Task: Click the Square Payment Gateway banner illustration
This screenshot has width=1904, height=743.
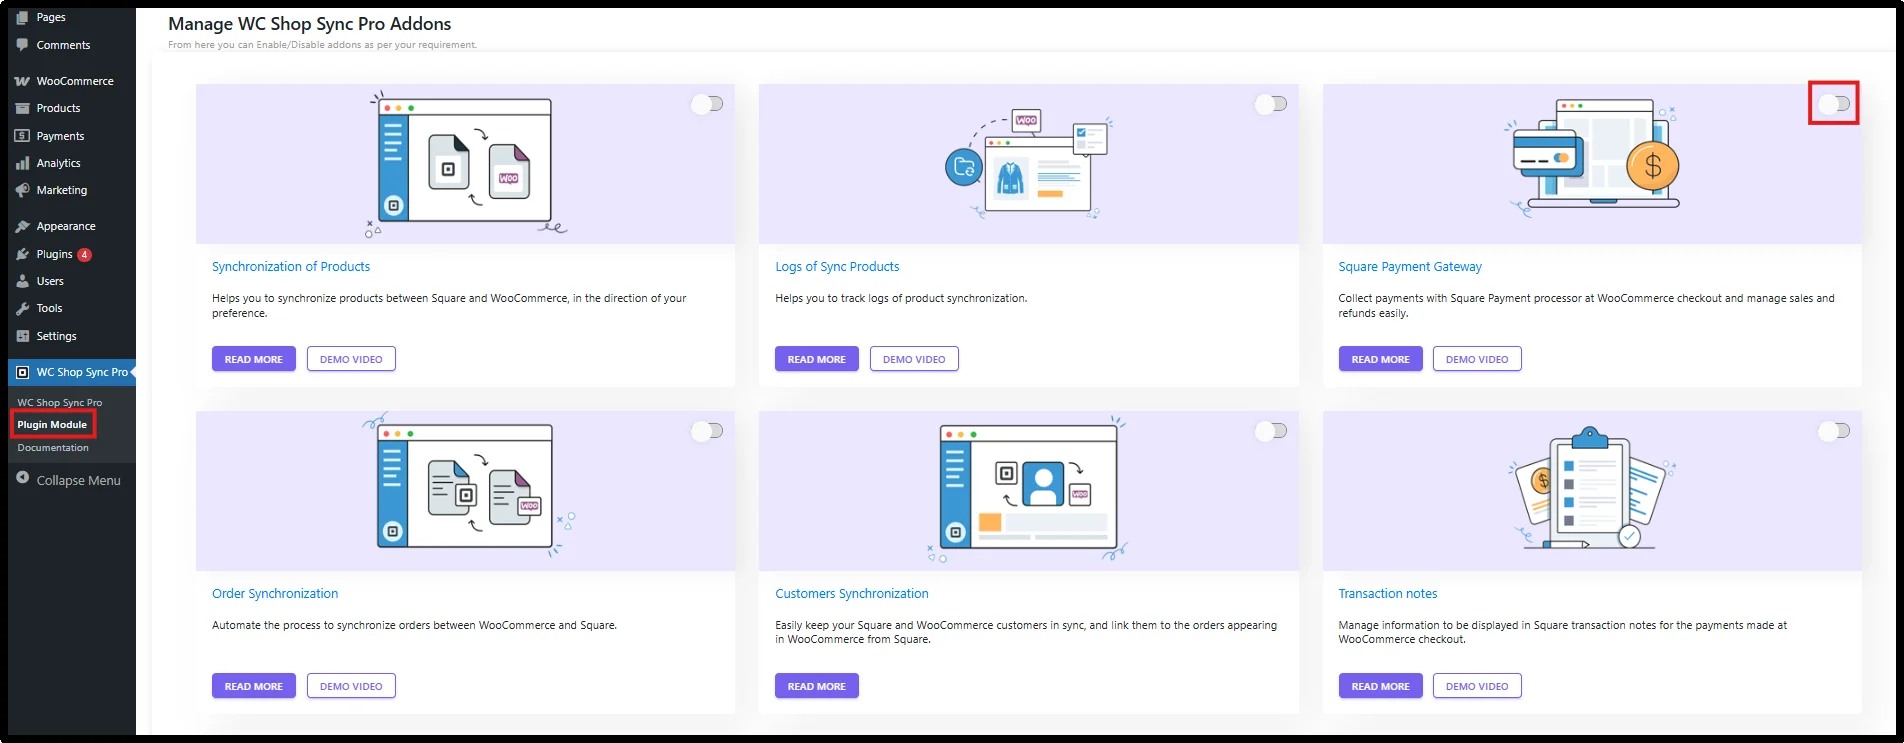Action: (1592, 164)
